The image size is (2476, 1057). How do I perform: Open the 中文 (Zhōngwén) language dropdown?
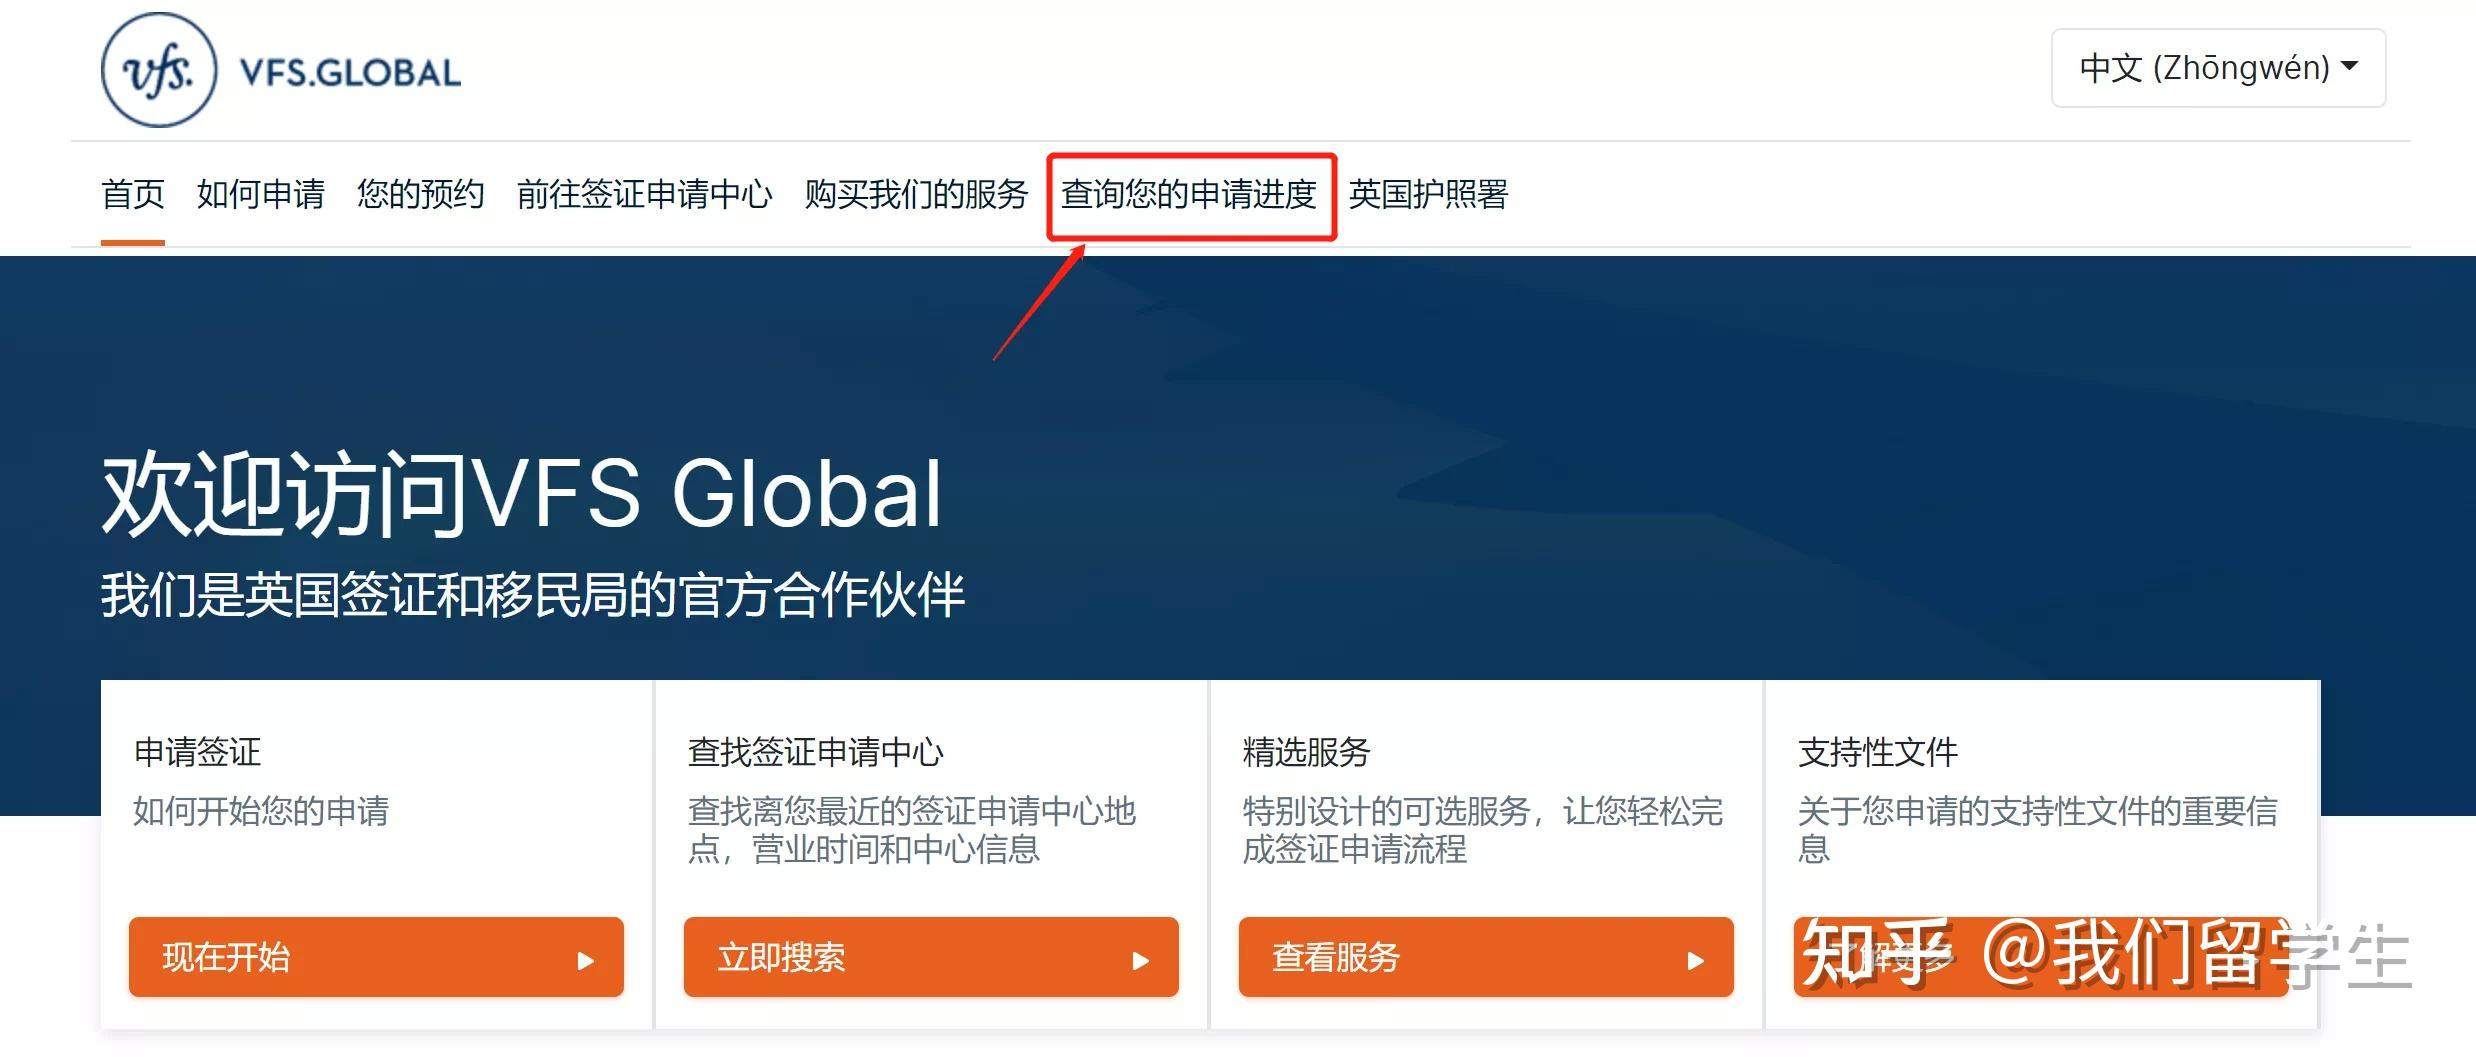click(x=2218, y=68)
